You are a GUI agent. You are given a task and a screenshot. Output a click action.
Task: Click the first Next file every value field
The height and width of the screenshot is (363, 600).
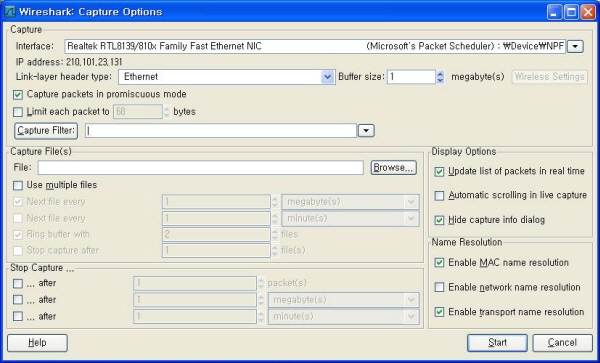[x=216, y=202]
